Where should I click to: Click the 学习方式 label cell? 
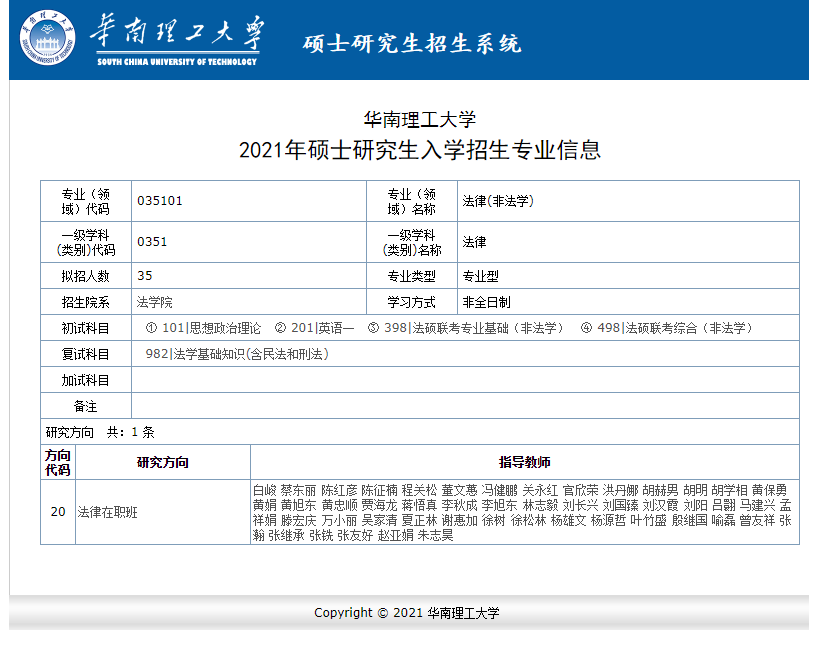[412, 302]
